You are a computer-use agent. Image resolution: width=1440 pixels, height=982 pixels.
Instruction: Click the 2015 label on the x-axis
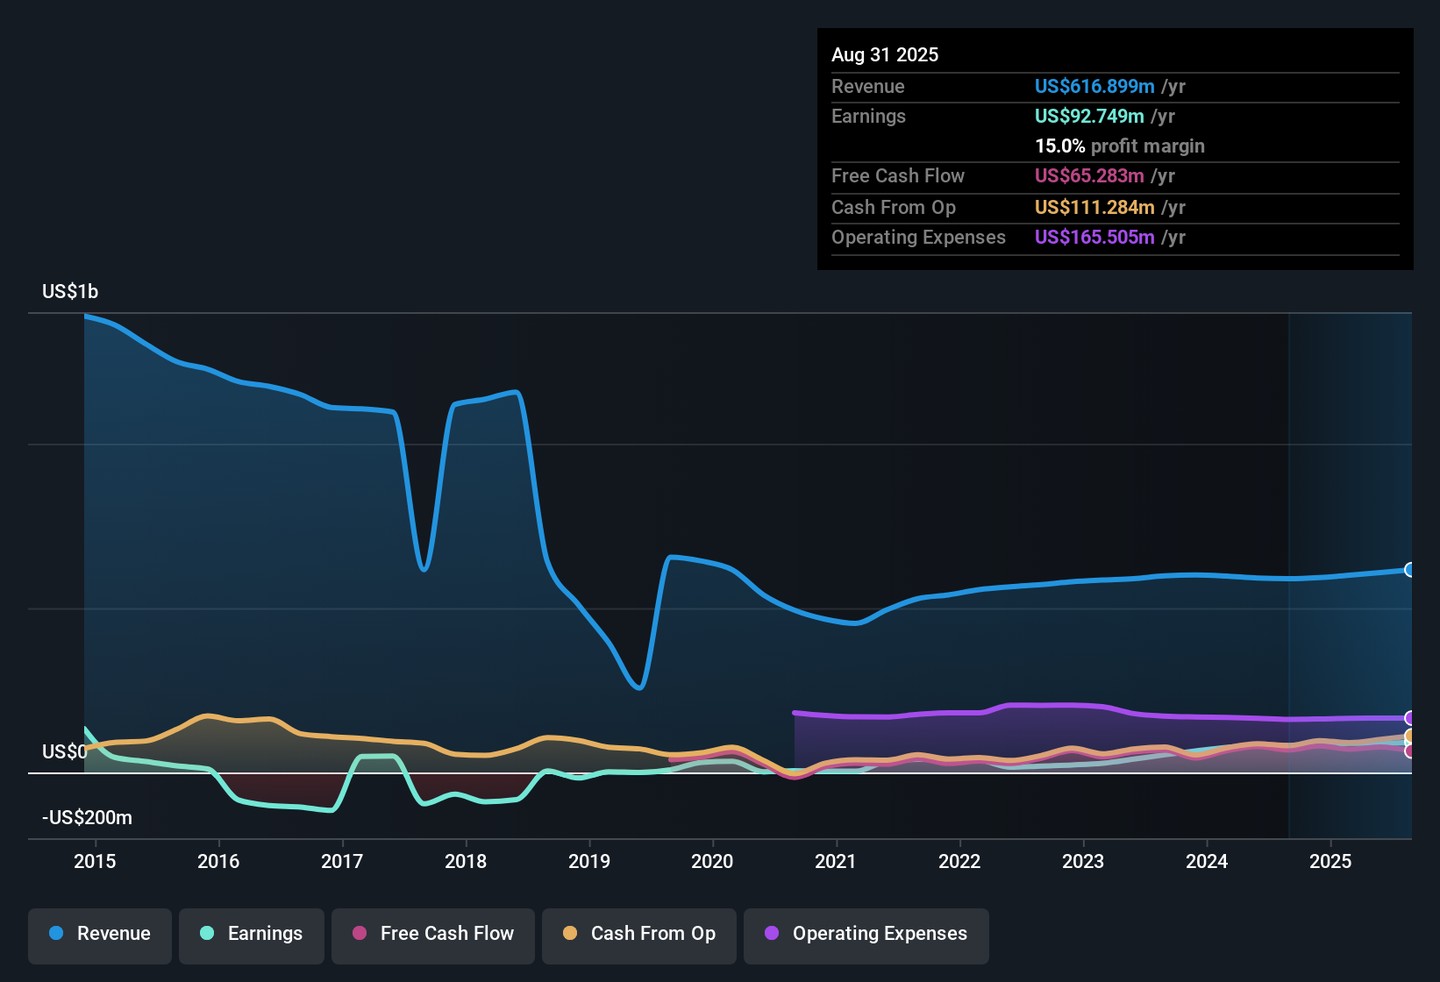coord(95,862)
